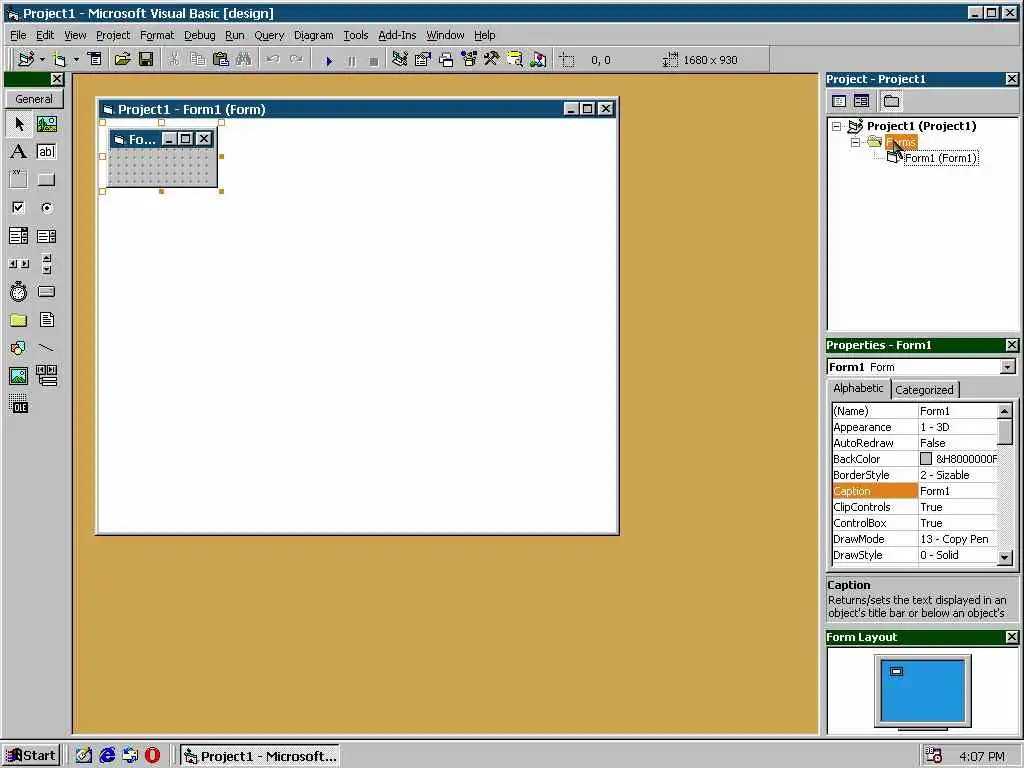Select the ListBox control tool
The height and width of the screenshot is (768, 1024).
(46, 236)
